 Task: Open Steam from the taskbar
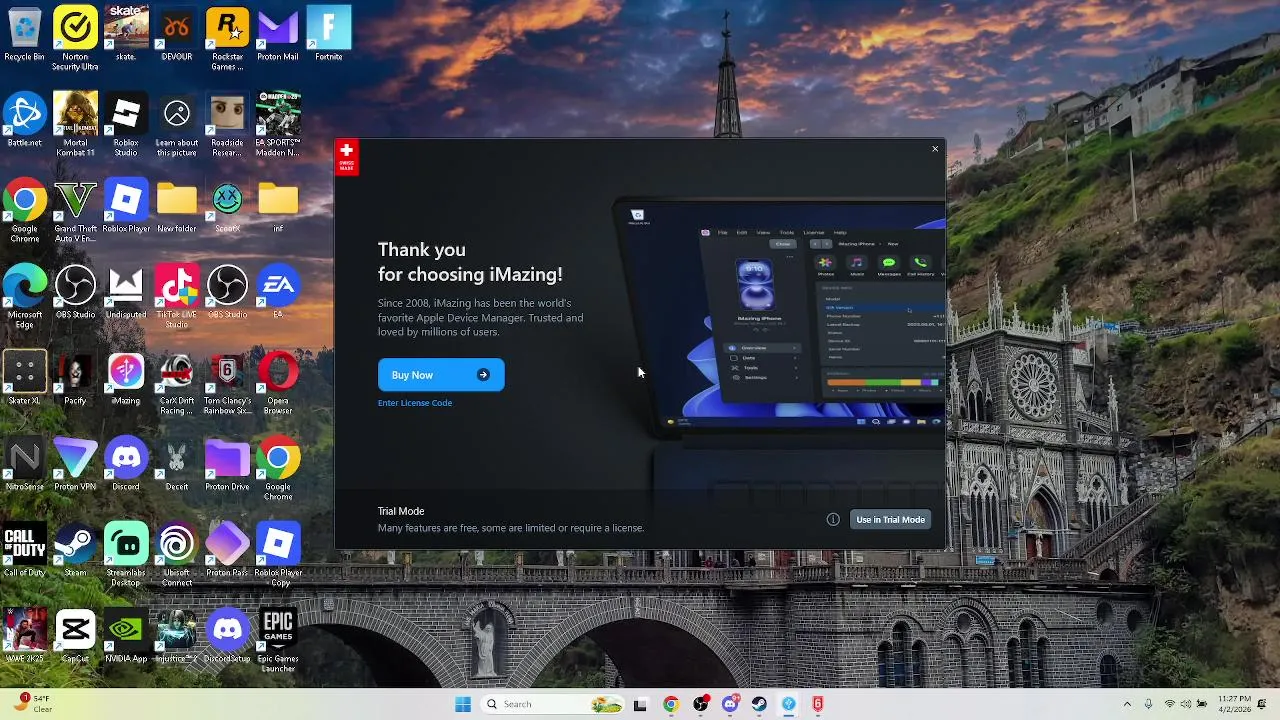coord(759,704)
